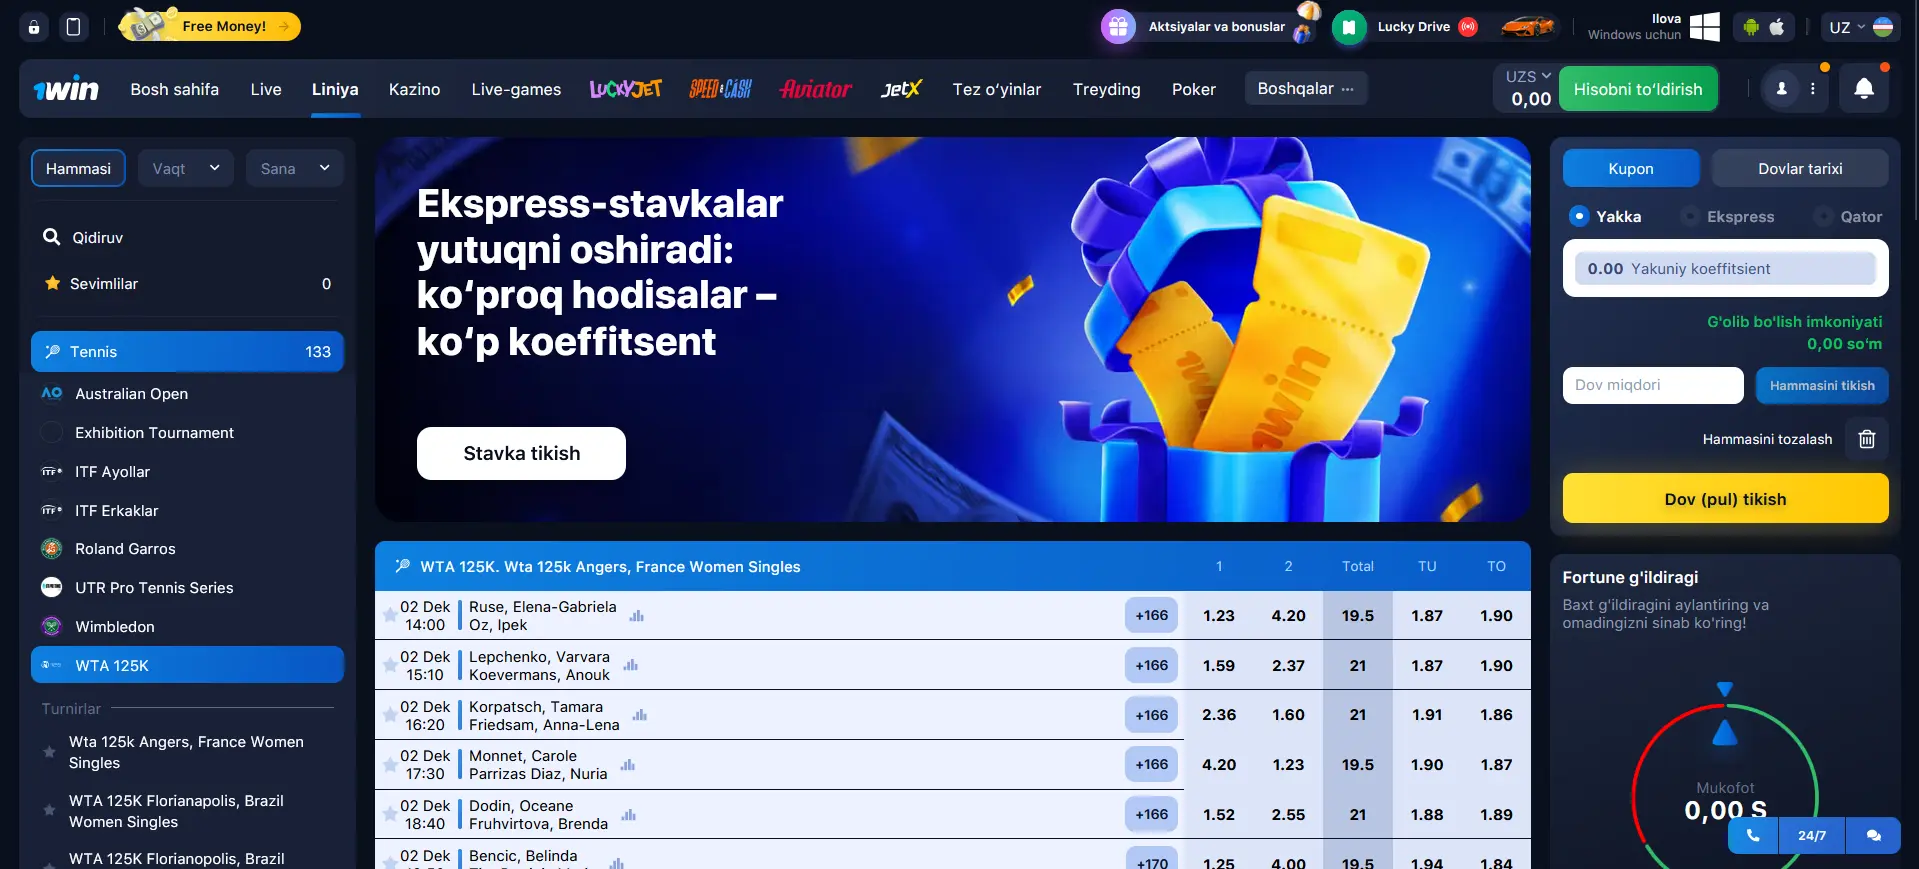Click the Windows app download icon
Image resolution: width=1919 pixels, height=869 pixels.
(1704, 27)
